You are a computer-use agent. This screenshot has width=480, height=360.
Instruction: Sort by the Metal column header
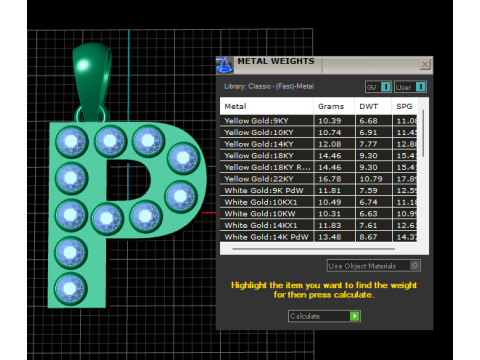coord(266,106)
